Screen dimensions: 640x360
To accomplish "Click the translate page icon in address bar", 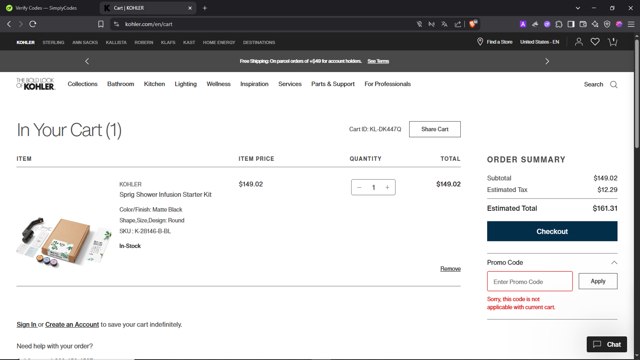I will tap(444, 24).
